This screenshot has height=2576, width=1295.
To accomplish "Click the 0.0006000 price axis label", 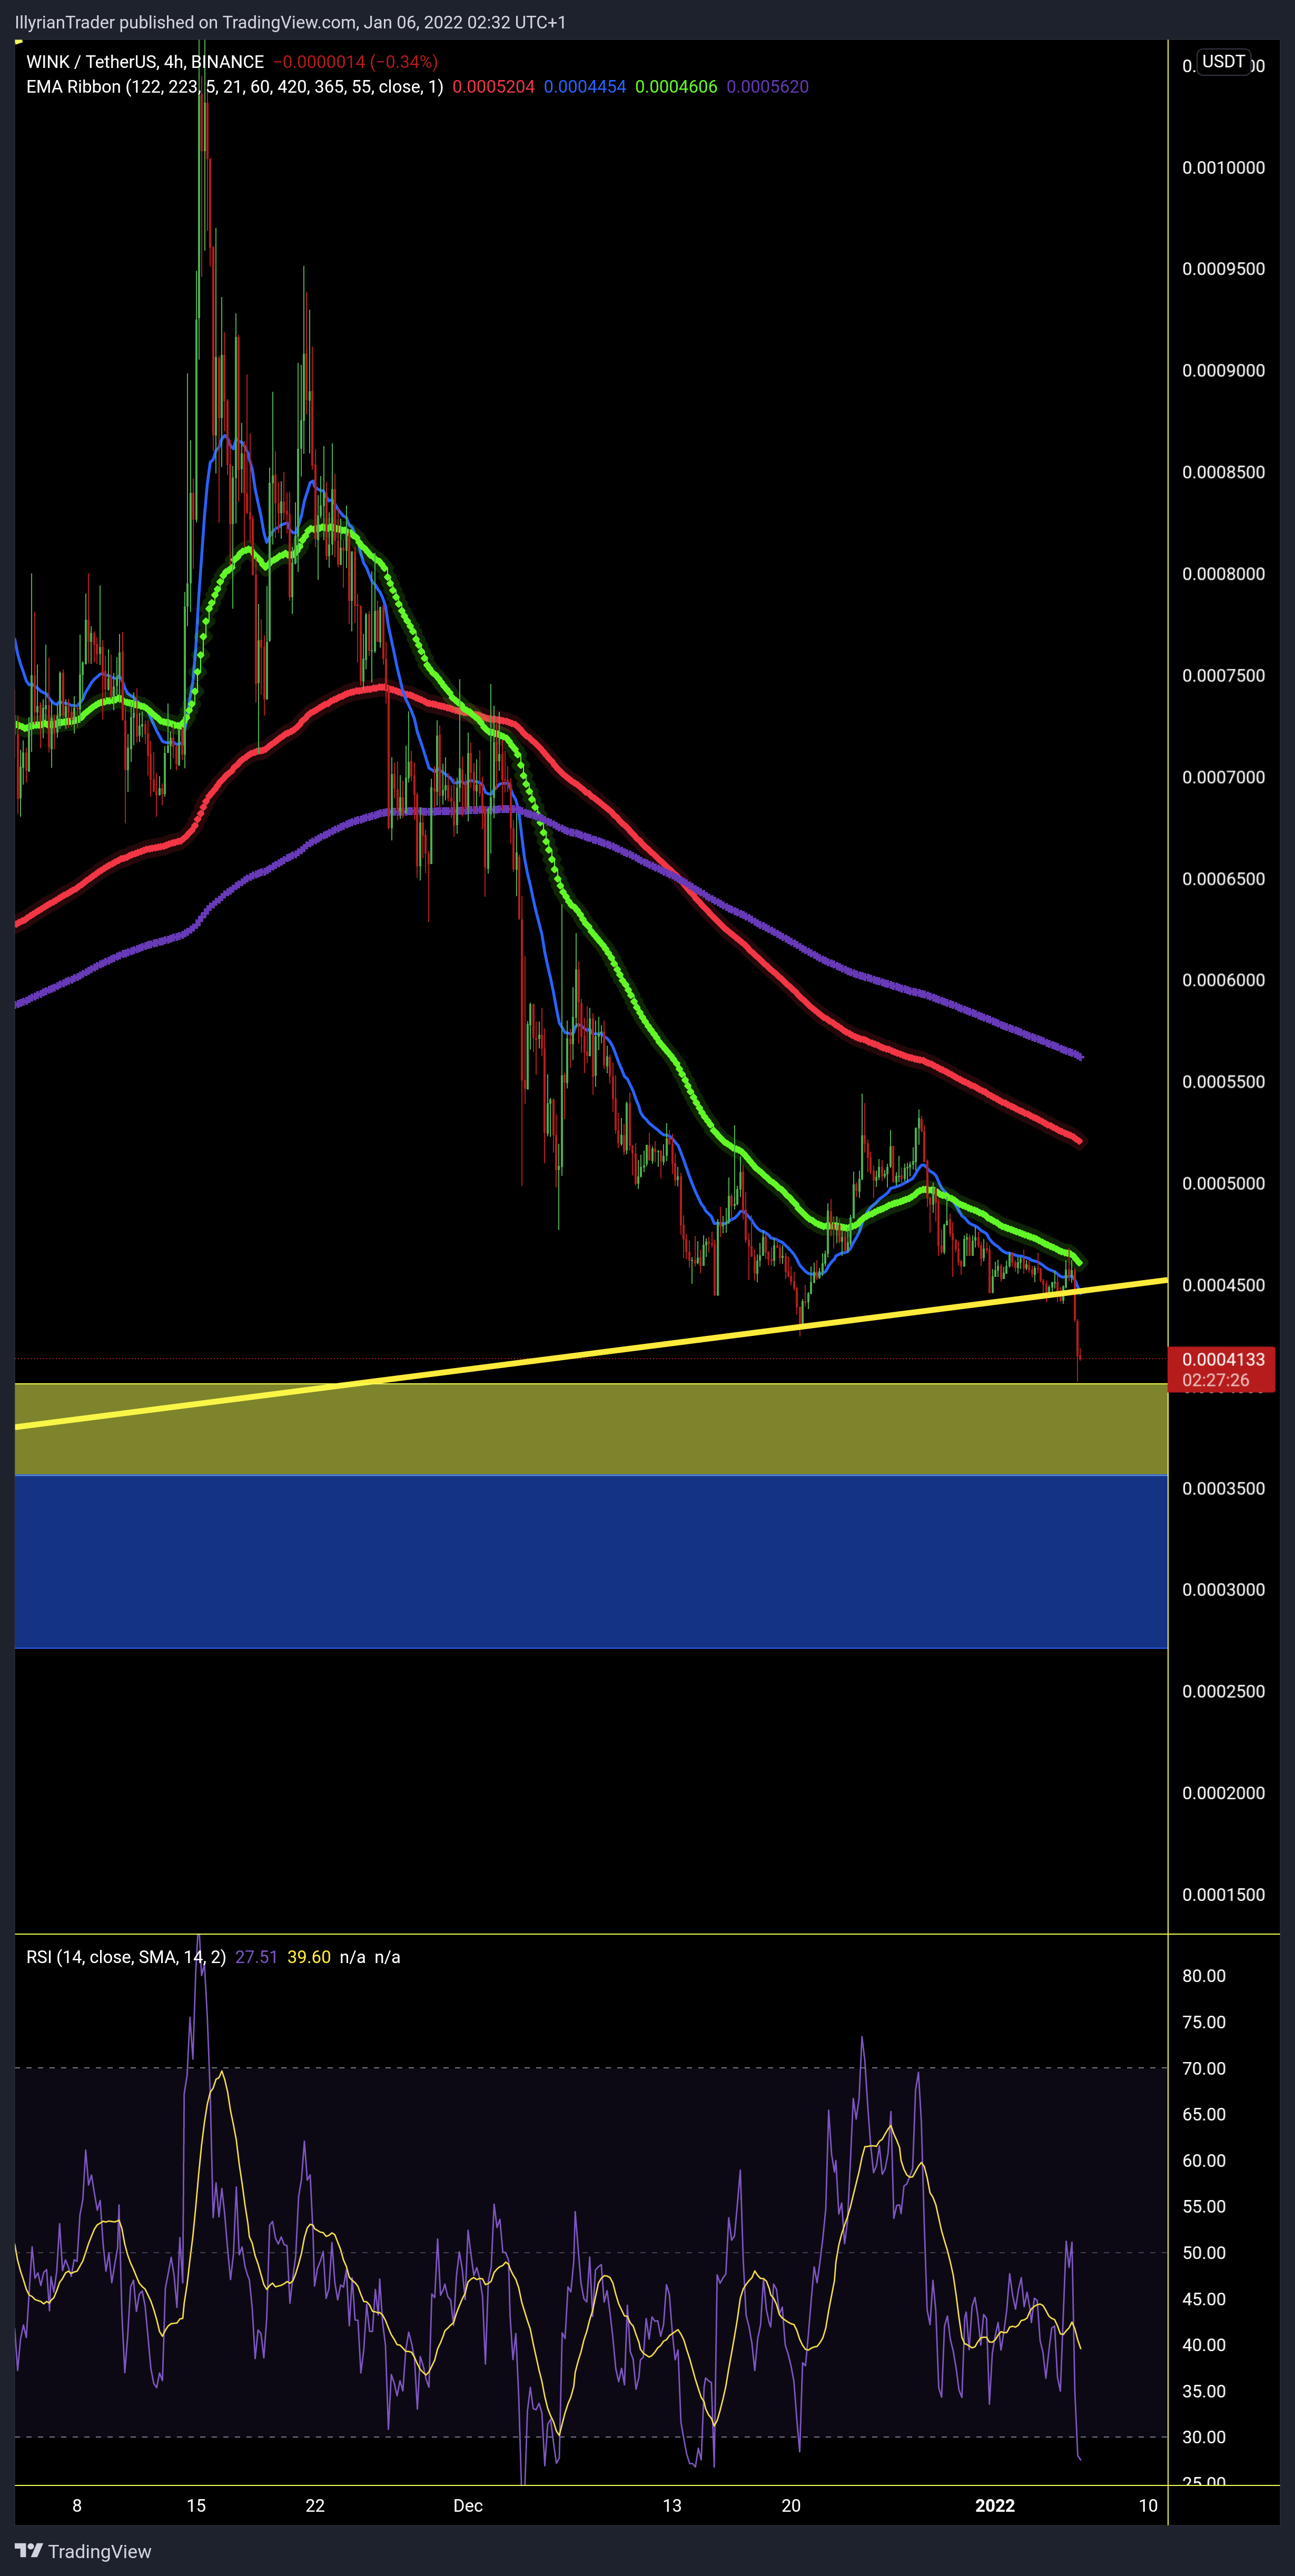I will (1223, 981).
